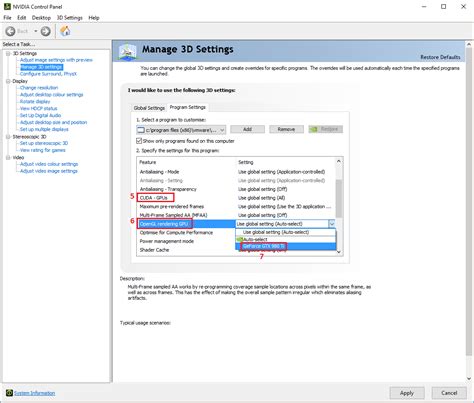
Task: Open Adjust image settings with preview
Action: point(56,60)
